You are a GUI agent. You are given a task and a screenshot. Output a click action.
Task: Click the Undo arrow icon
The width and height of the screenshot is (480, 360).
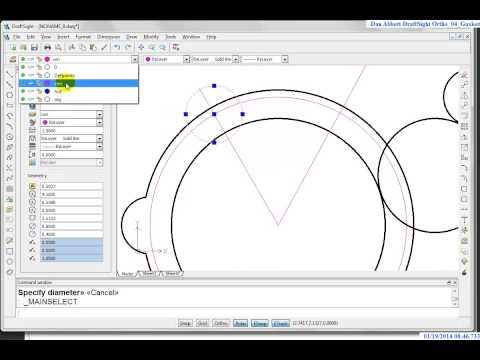(x=117, y=47)
